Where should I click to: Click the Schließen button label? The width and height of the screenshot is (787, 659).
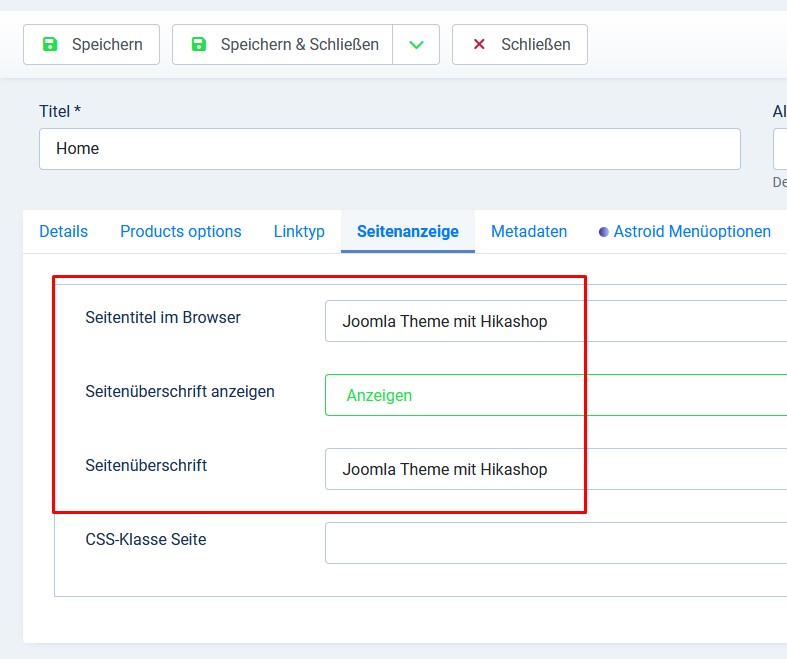coord(536,44)
